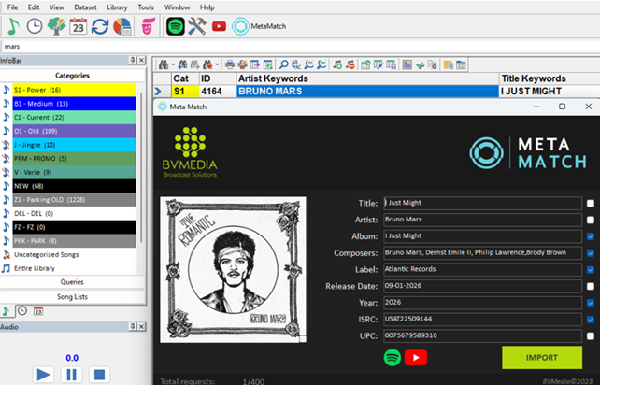Select Entire library in InfoBar
642x412 pixels.
(34, 268)
